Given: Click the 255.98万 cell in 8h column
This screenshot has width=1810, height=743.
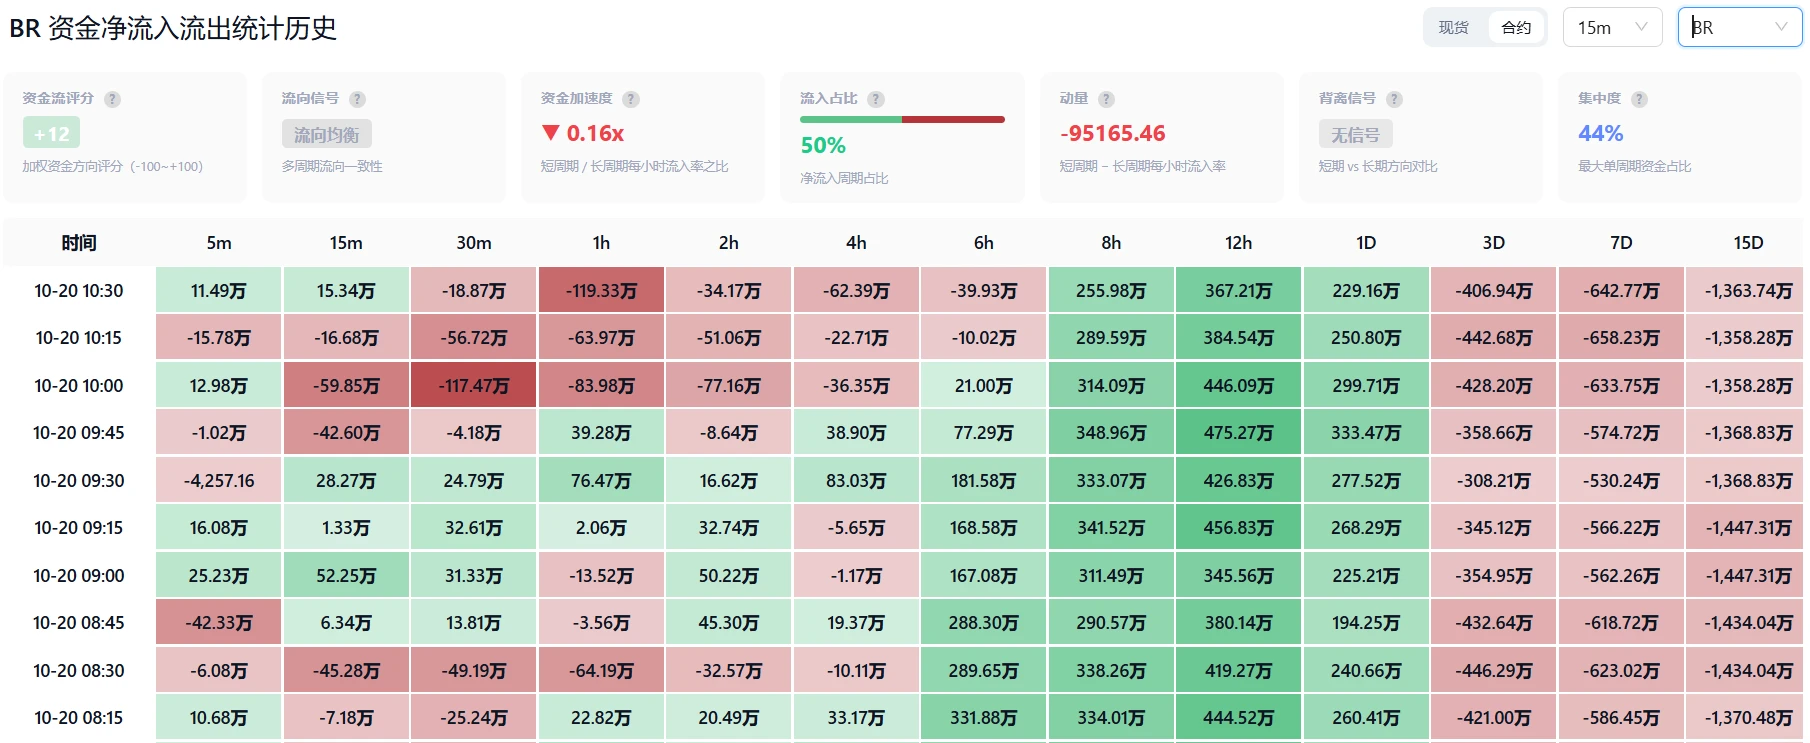Looking at the screenshot, I should pyautogui.click(x=1111, y=291).
